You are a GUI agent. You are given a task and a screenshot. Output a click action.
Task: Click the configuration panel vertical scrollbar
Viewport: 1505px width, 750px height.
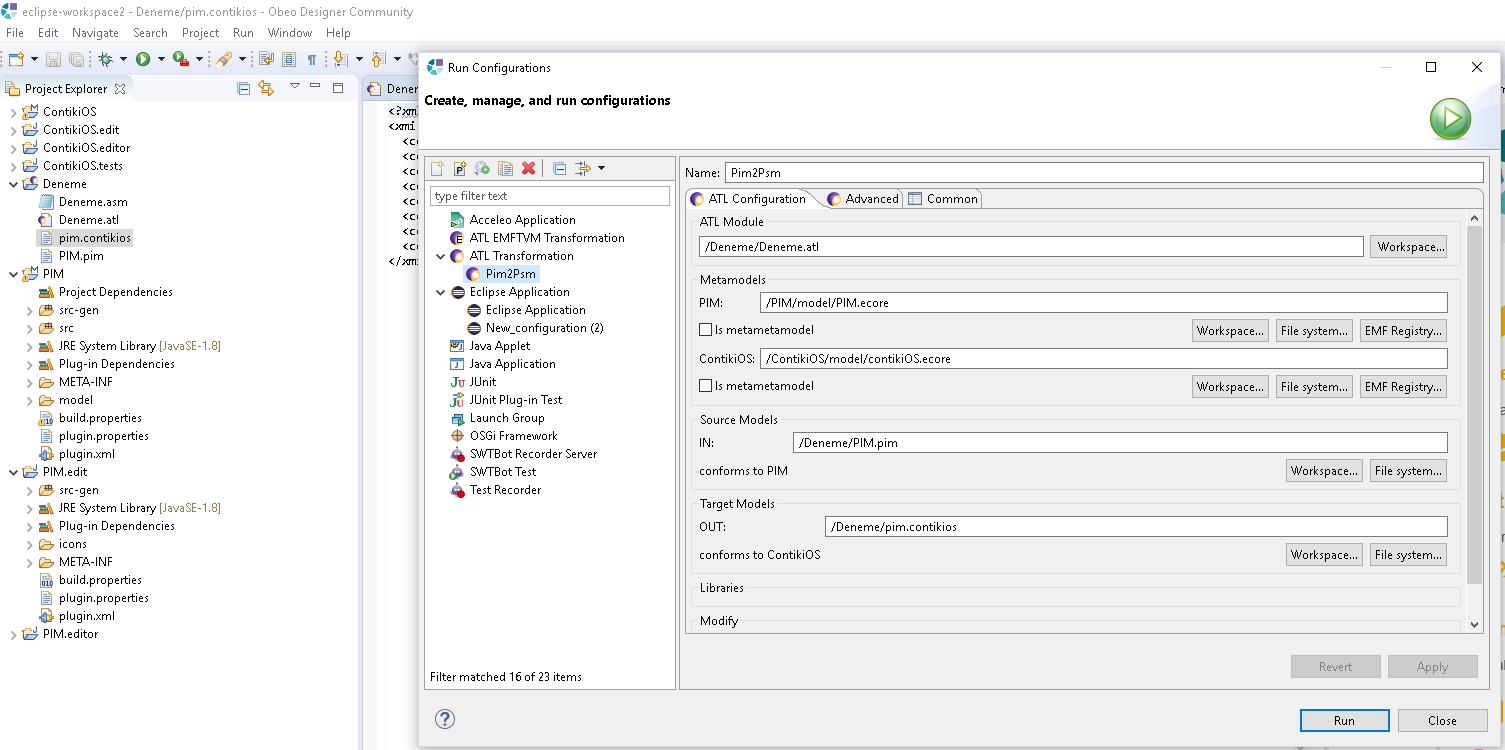[x=1474, y=405]
